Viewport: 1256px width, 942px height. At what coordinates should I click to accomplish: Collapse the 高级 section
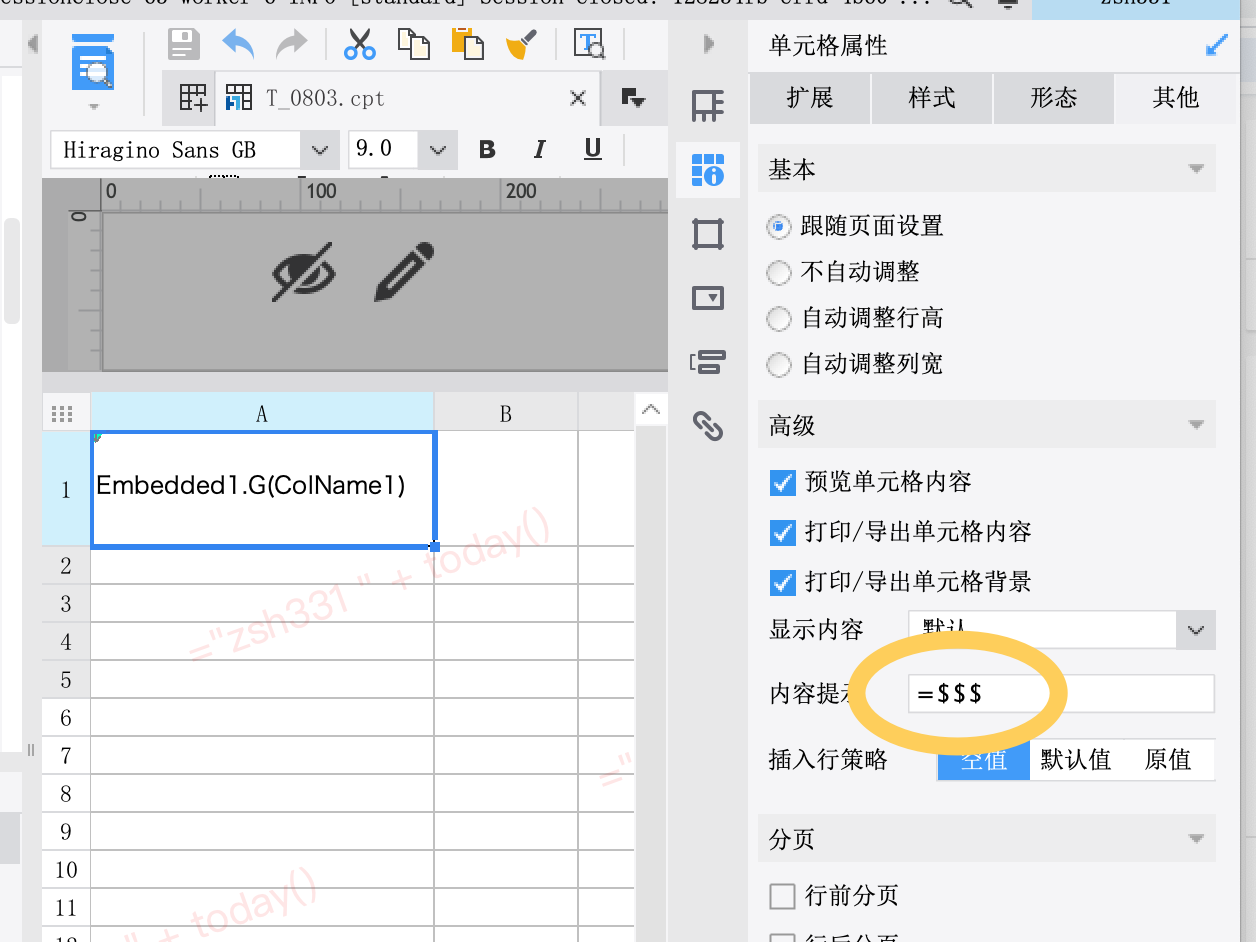[1196, 425]
